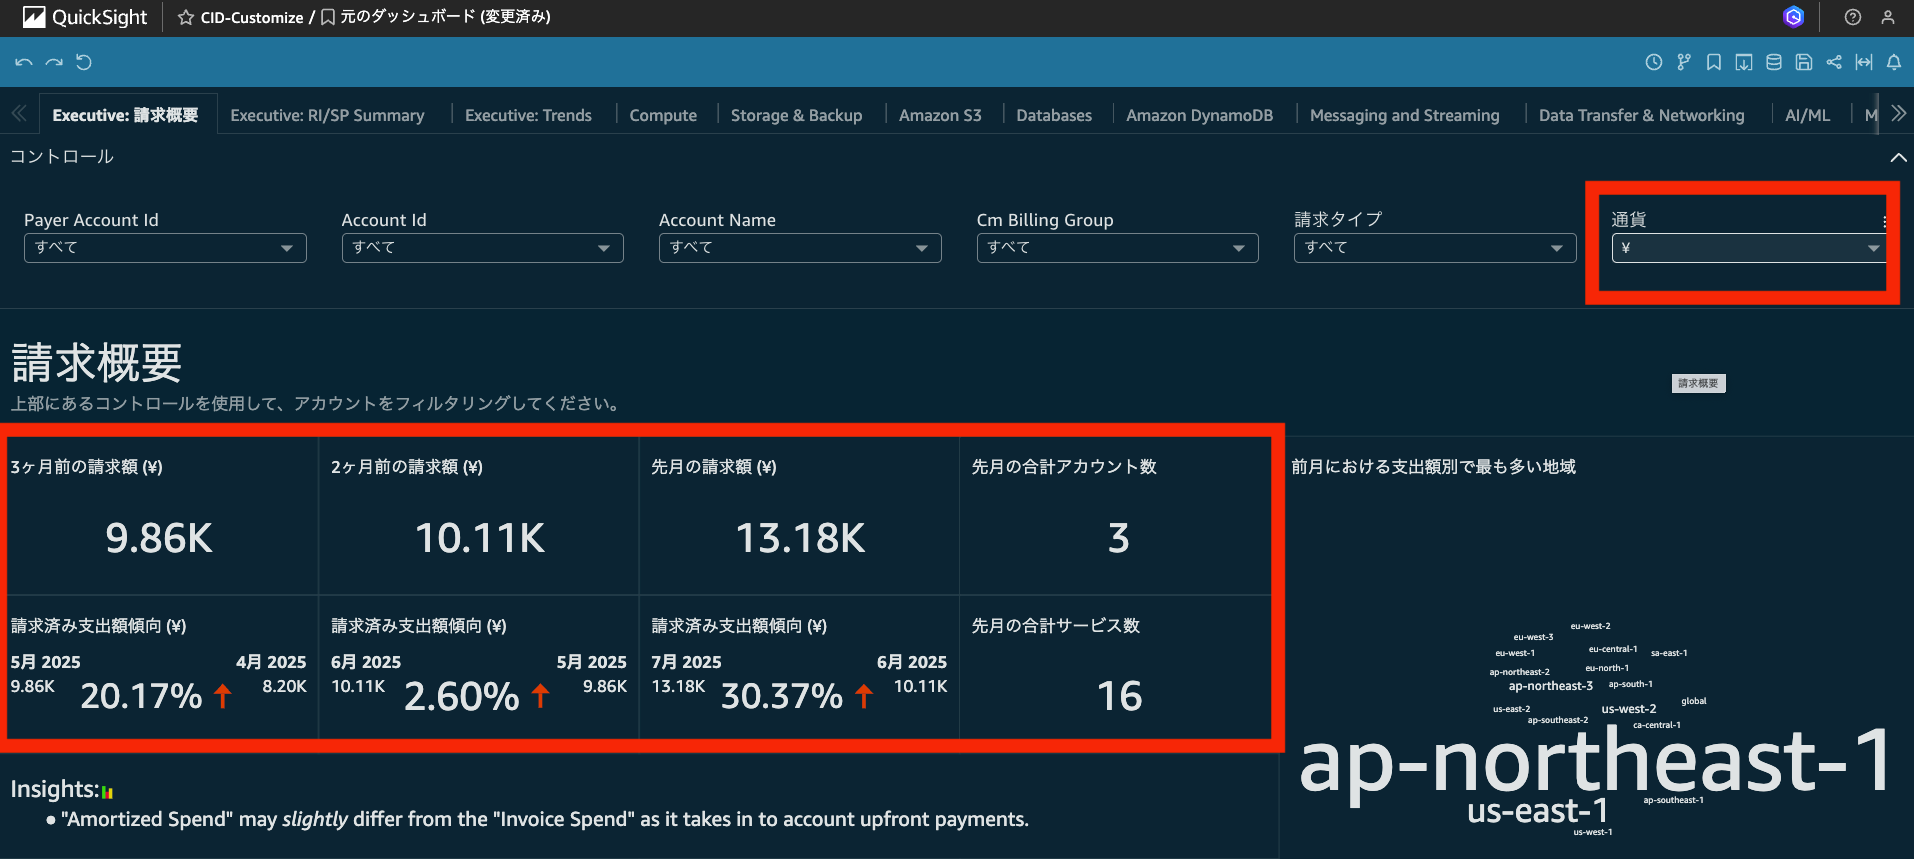
Task: Click the bookmark icon beside 元のダッシュボード
Action: (x=328, y=17)
